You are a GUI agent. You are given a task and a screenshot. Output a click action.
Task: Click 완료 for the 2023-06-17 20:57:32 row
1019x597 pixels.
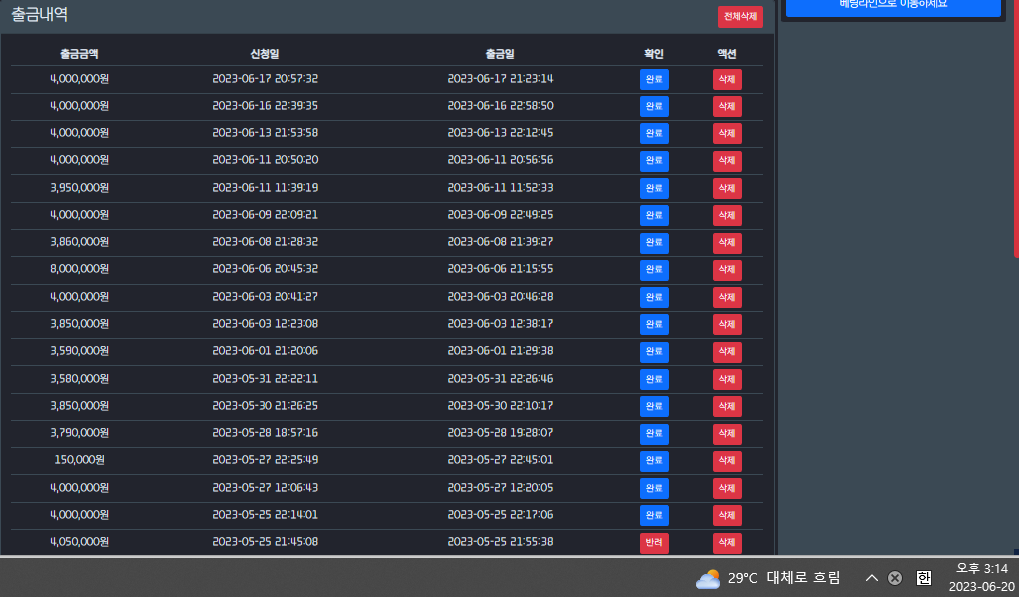point(654,79)
